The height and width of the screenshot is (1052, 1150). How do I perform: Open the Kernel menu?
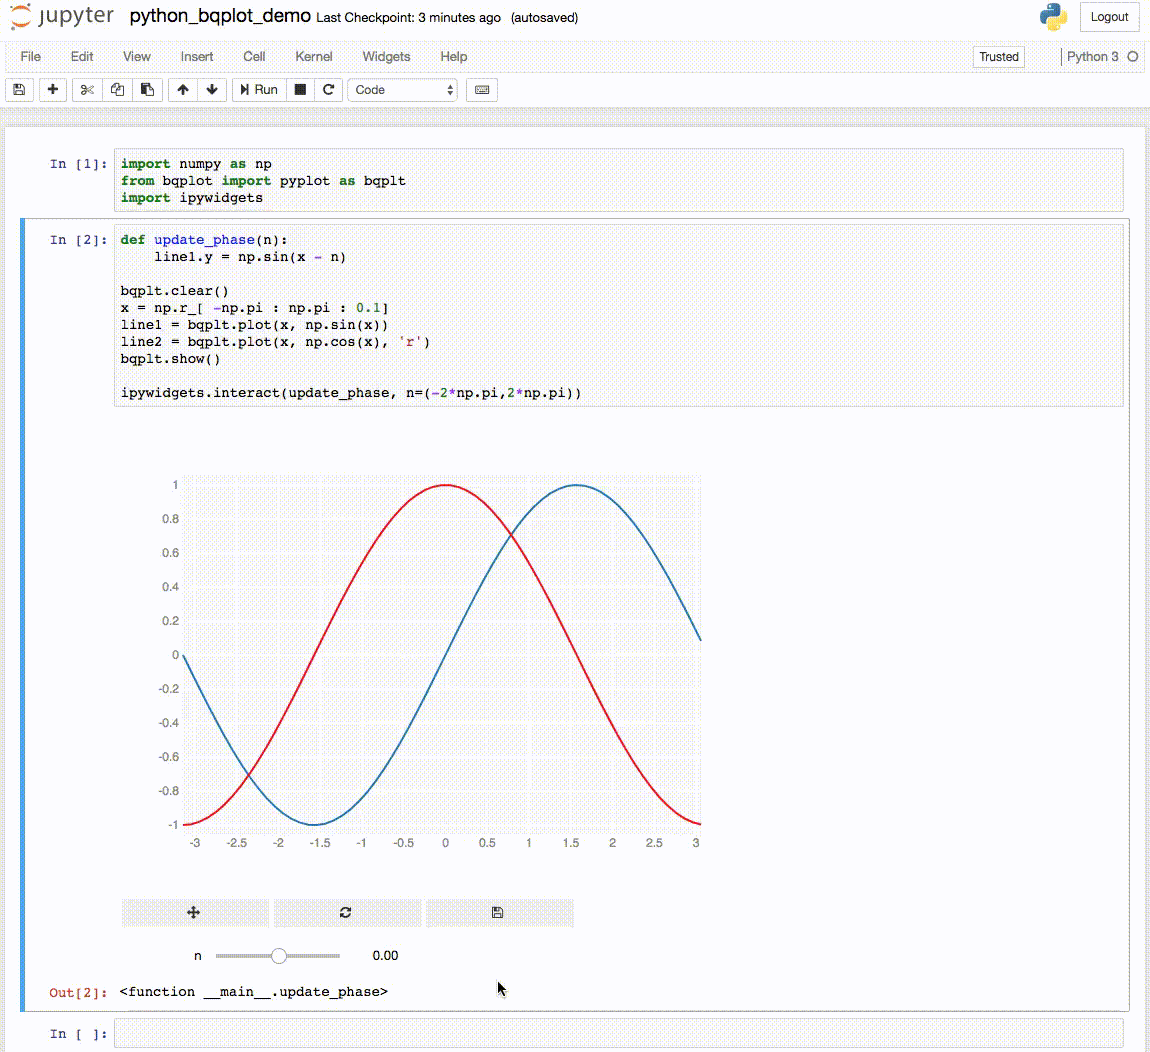coord(313,57)
